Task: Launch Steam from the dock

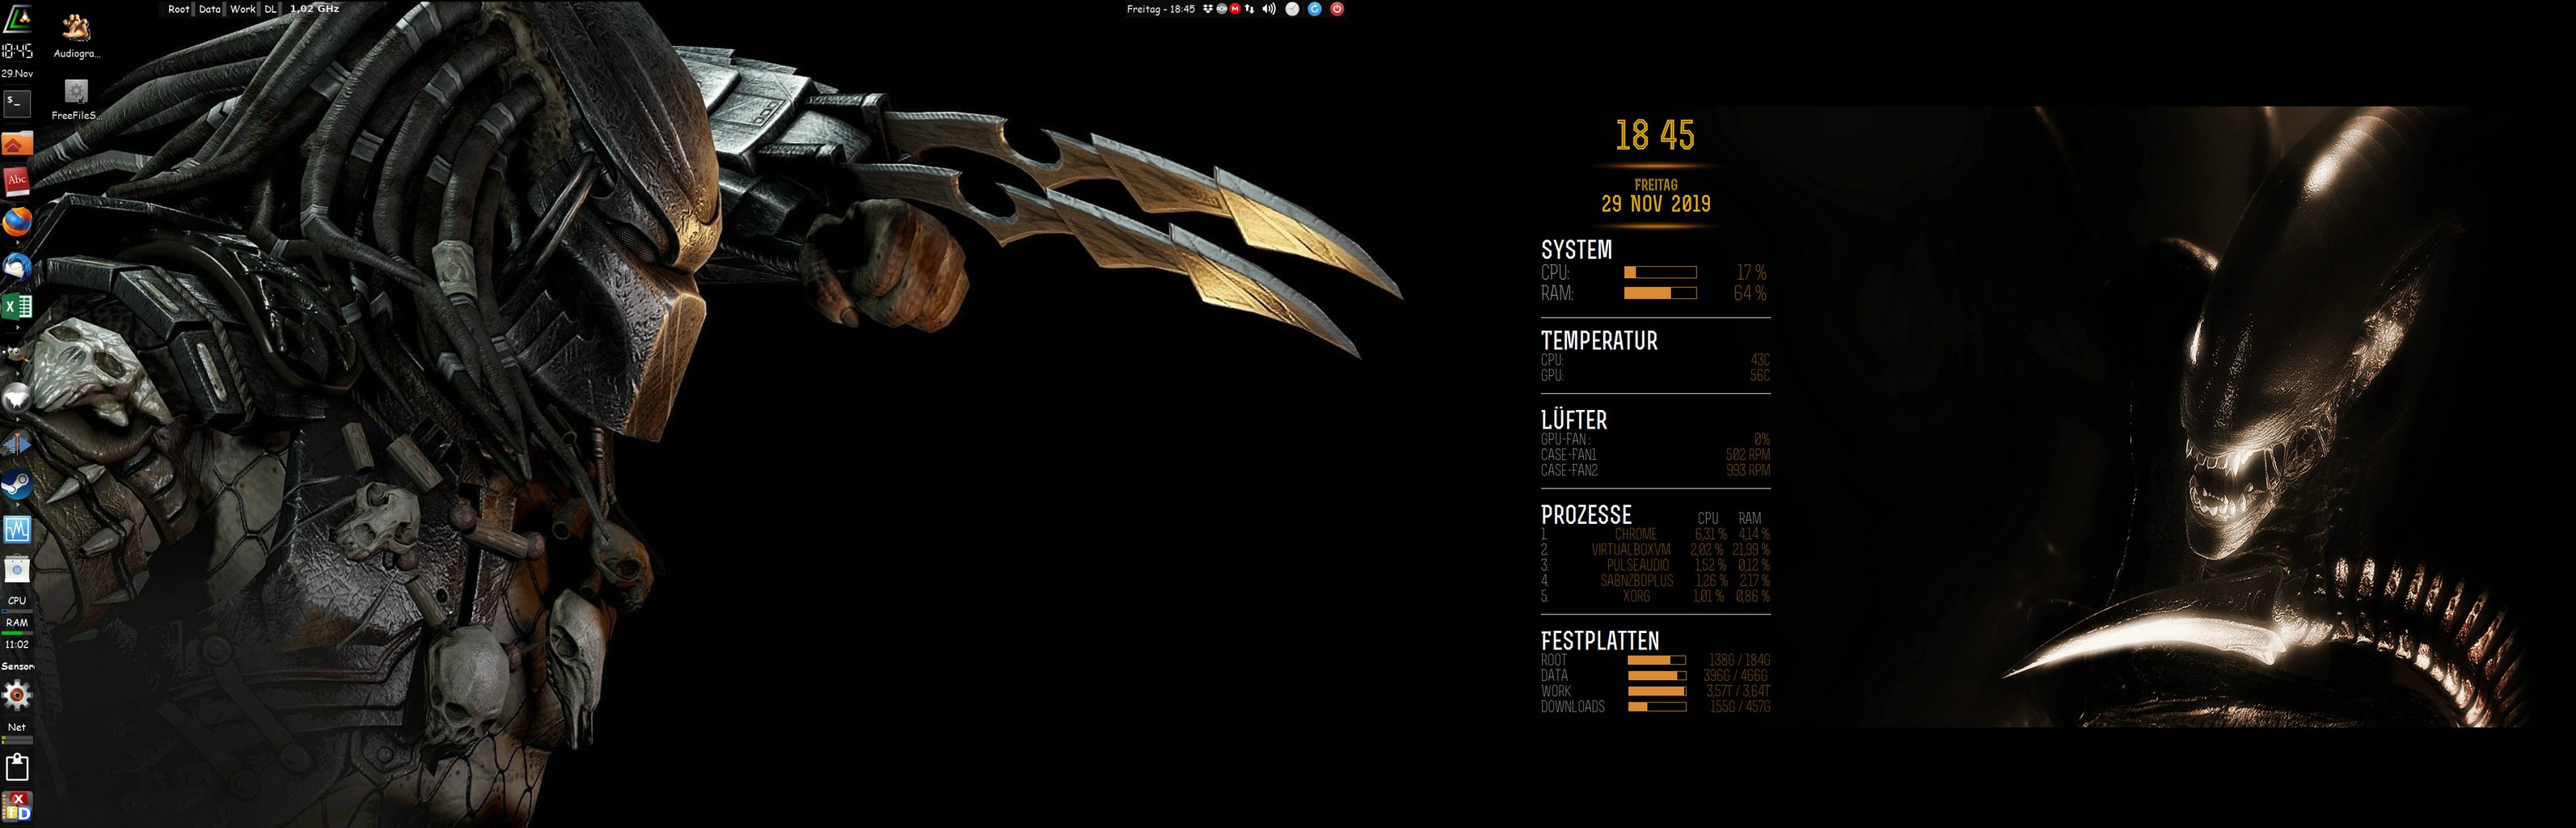Action: (17, 485)
